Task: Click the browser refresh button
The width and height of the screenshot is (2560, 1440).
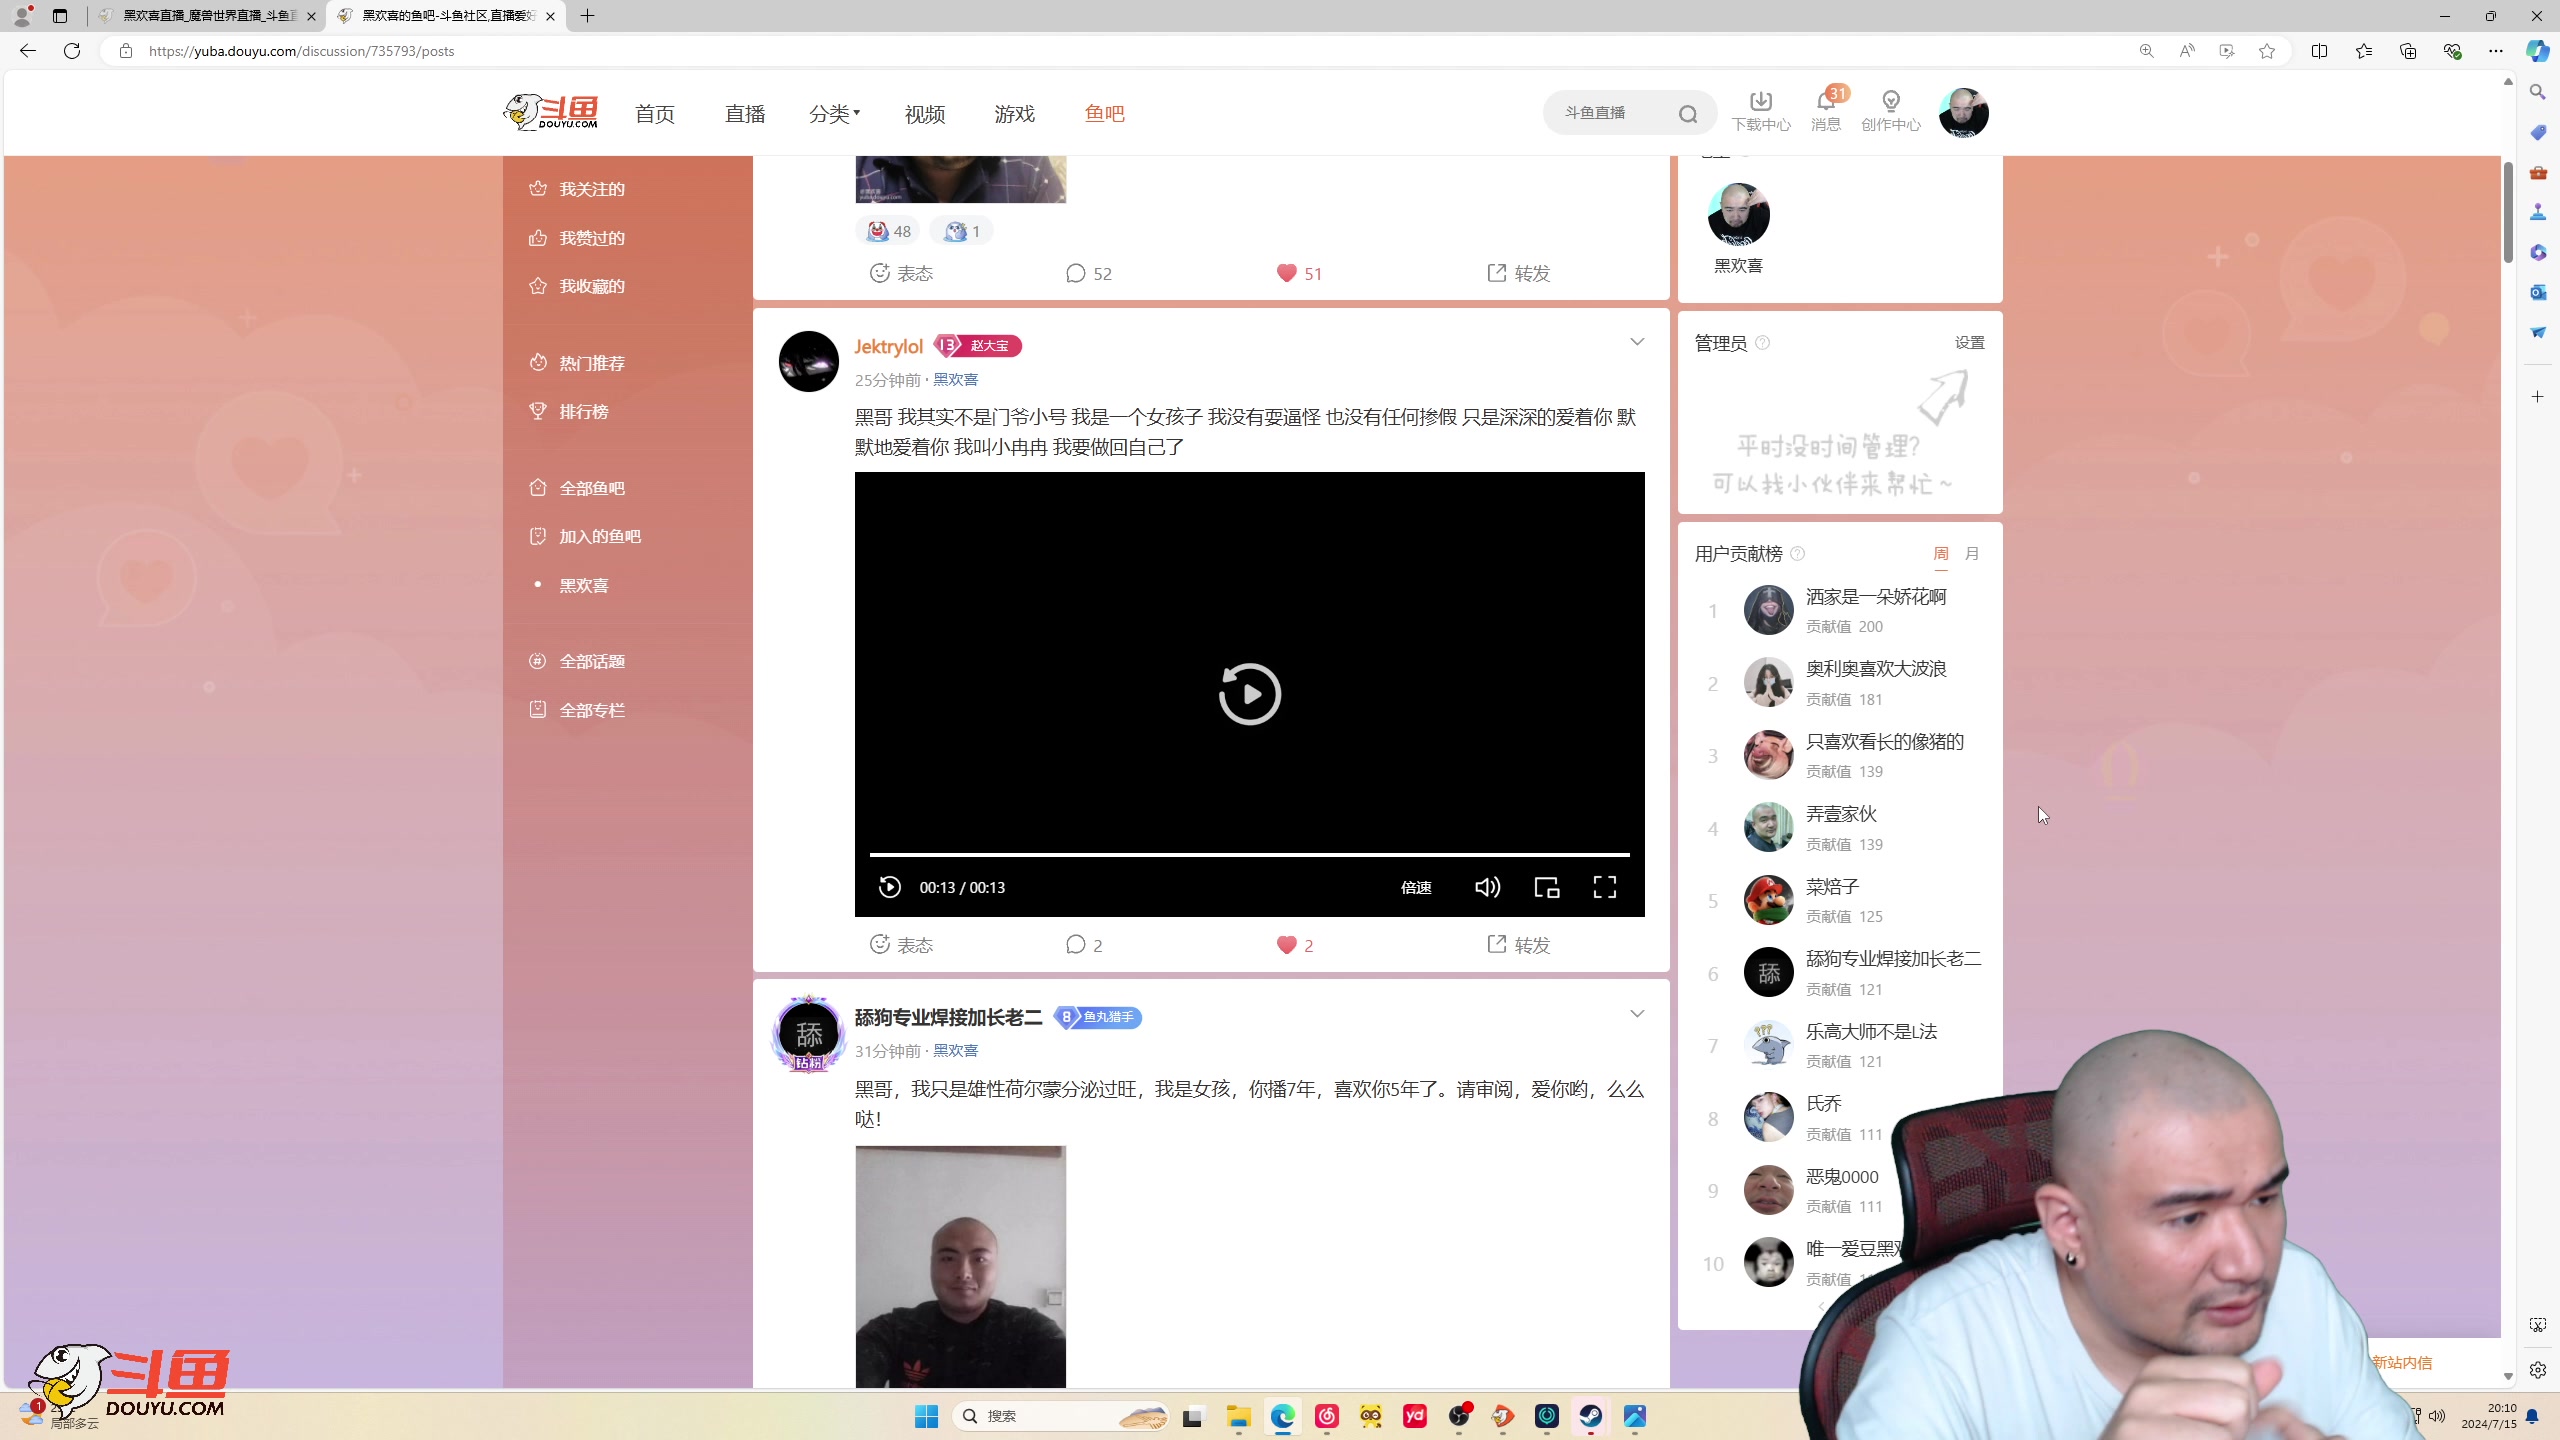Action: [72, 51]
